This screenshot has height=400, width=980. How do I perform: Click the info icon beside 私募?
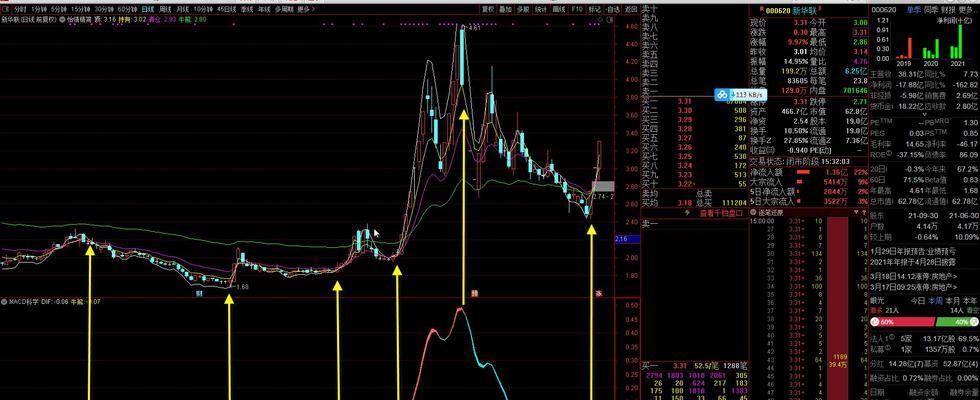coord(887,347)
